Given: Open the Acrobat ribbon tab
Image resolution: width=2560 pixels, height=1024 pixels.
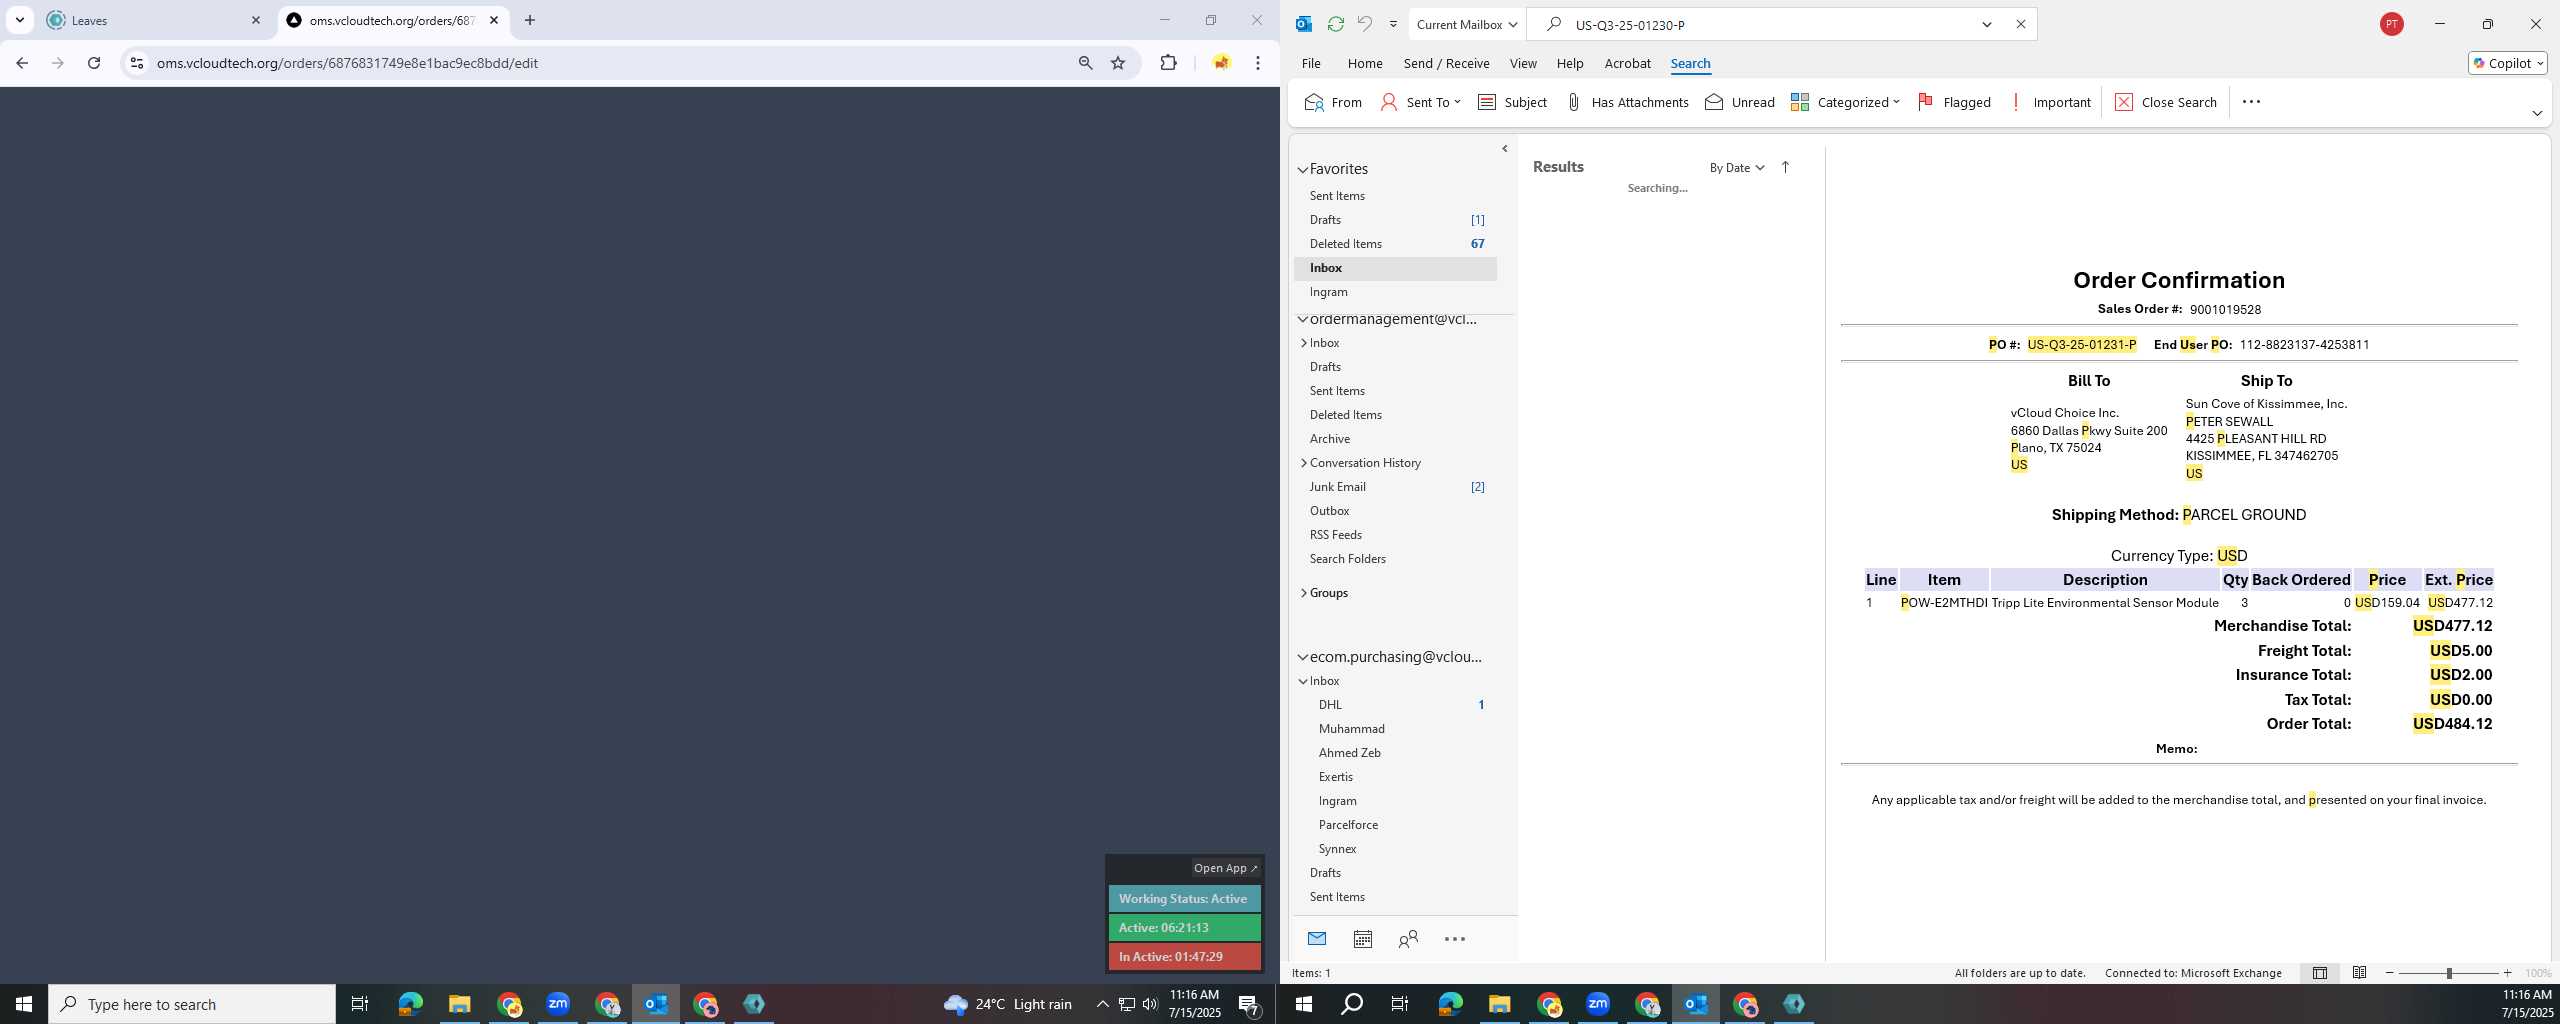Looking at the screenshot, I should pyautogui.click(x=1627, y=63).
